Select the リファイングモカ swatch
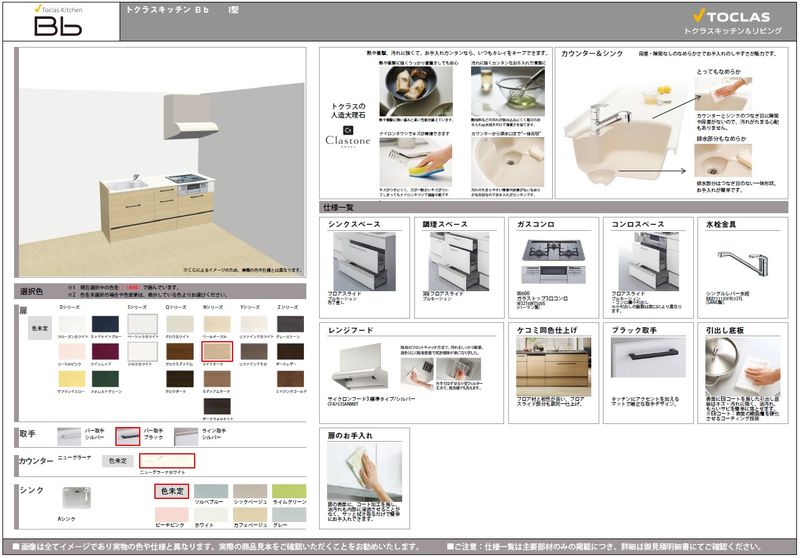Image resolution: width=800 pixels, height=558 pixels. (254, 351)
